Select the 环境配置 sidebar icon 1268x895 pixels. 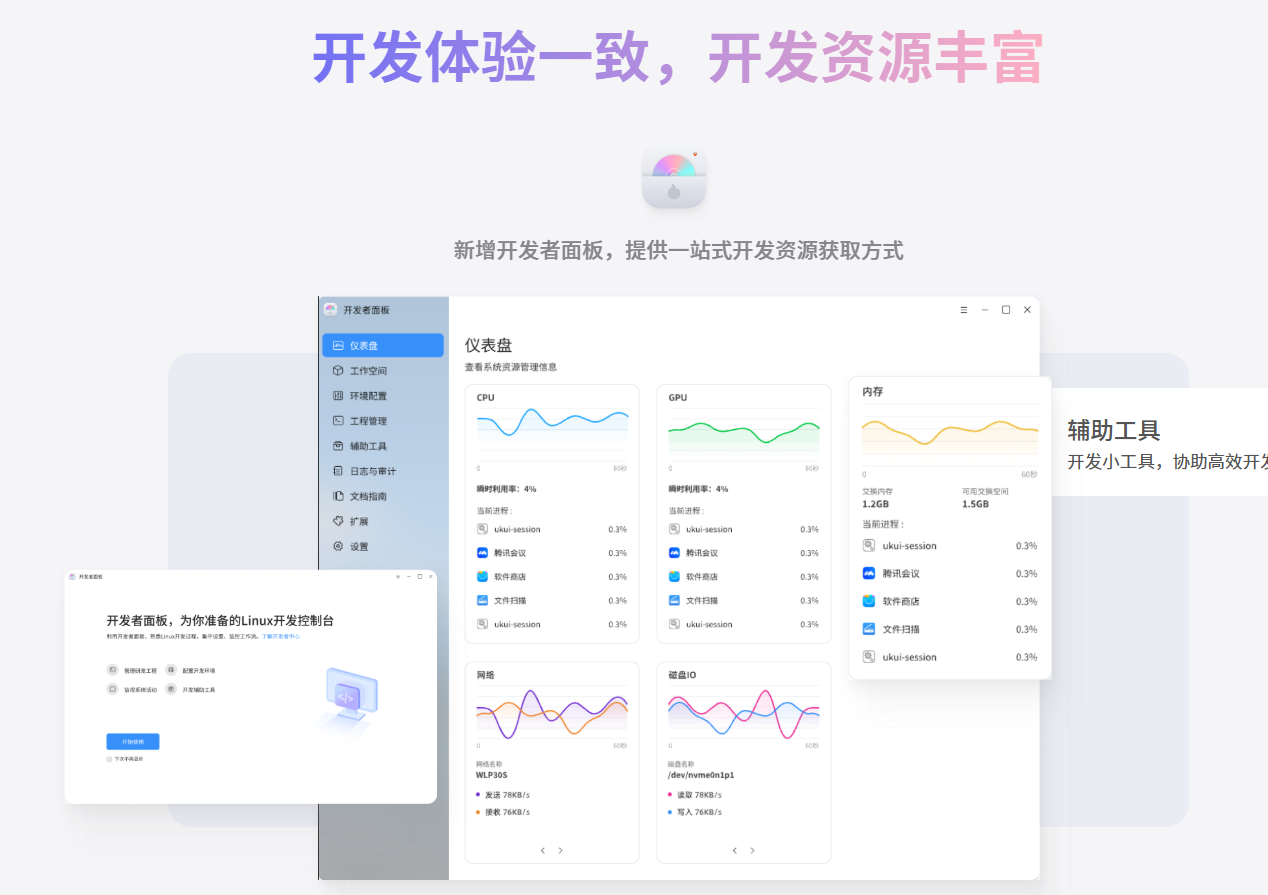pos(339,395)
